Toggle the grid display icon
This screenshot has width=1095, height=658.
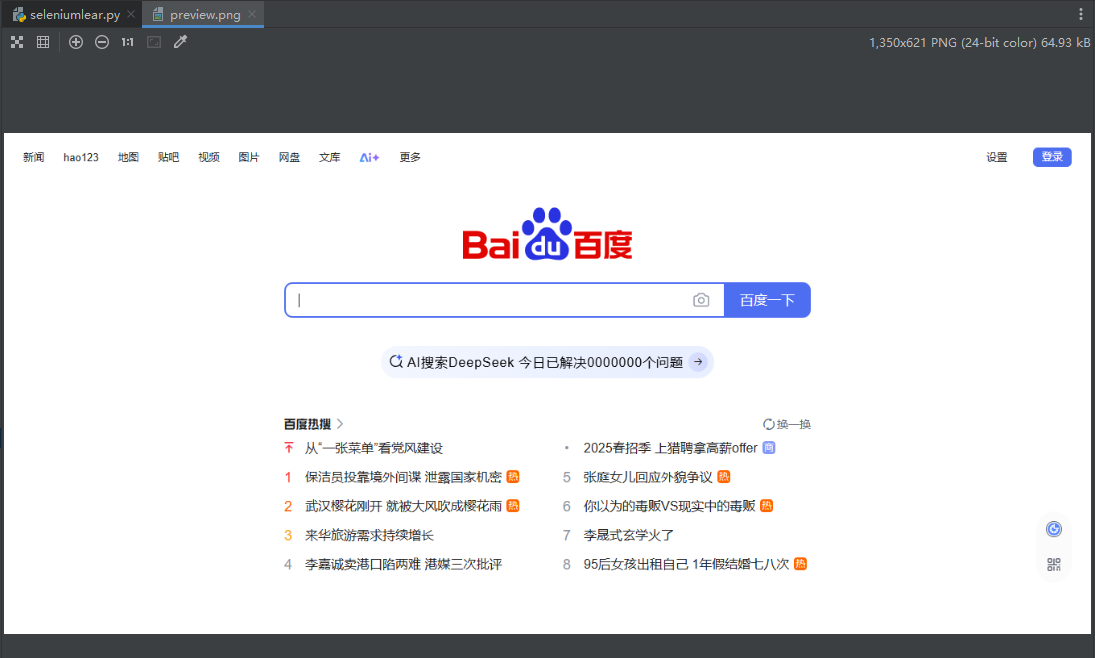pyautogui.click(x=43, y=42)
